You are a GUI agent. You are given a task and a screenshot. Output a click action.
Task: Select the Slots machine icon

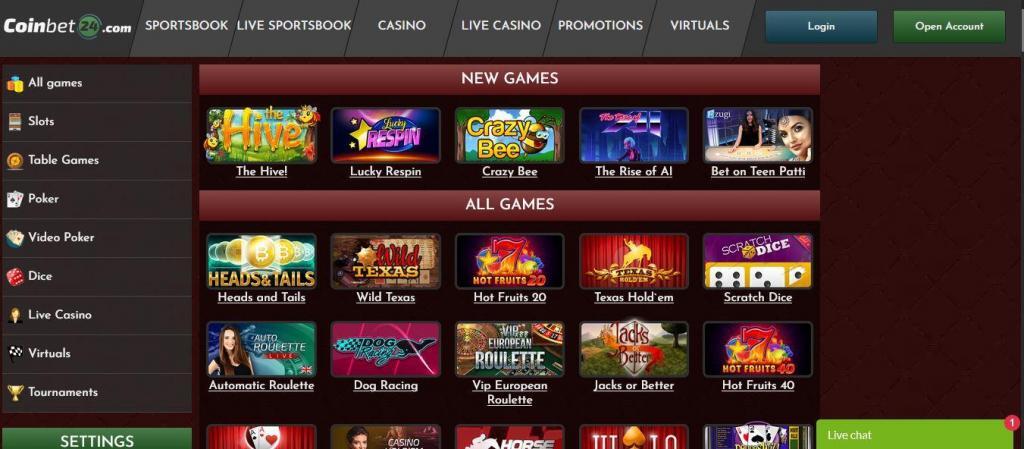(15, 122)
